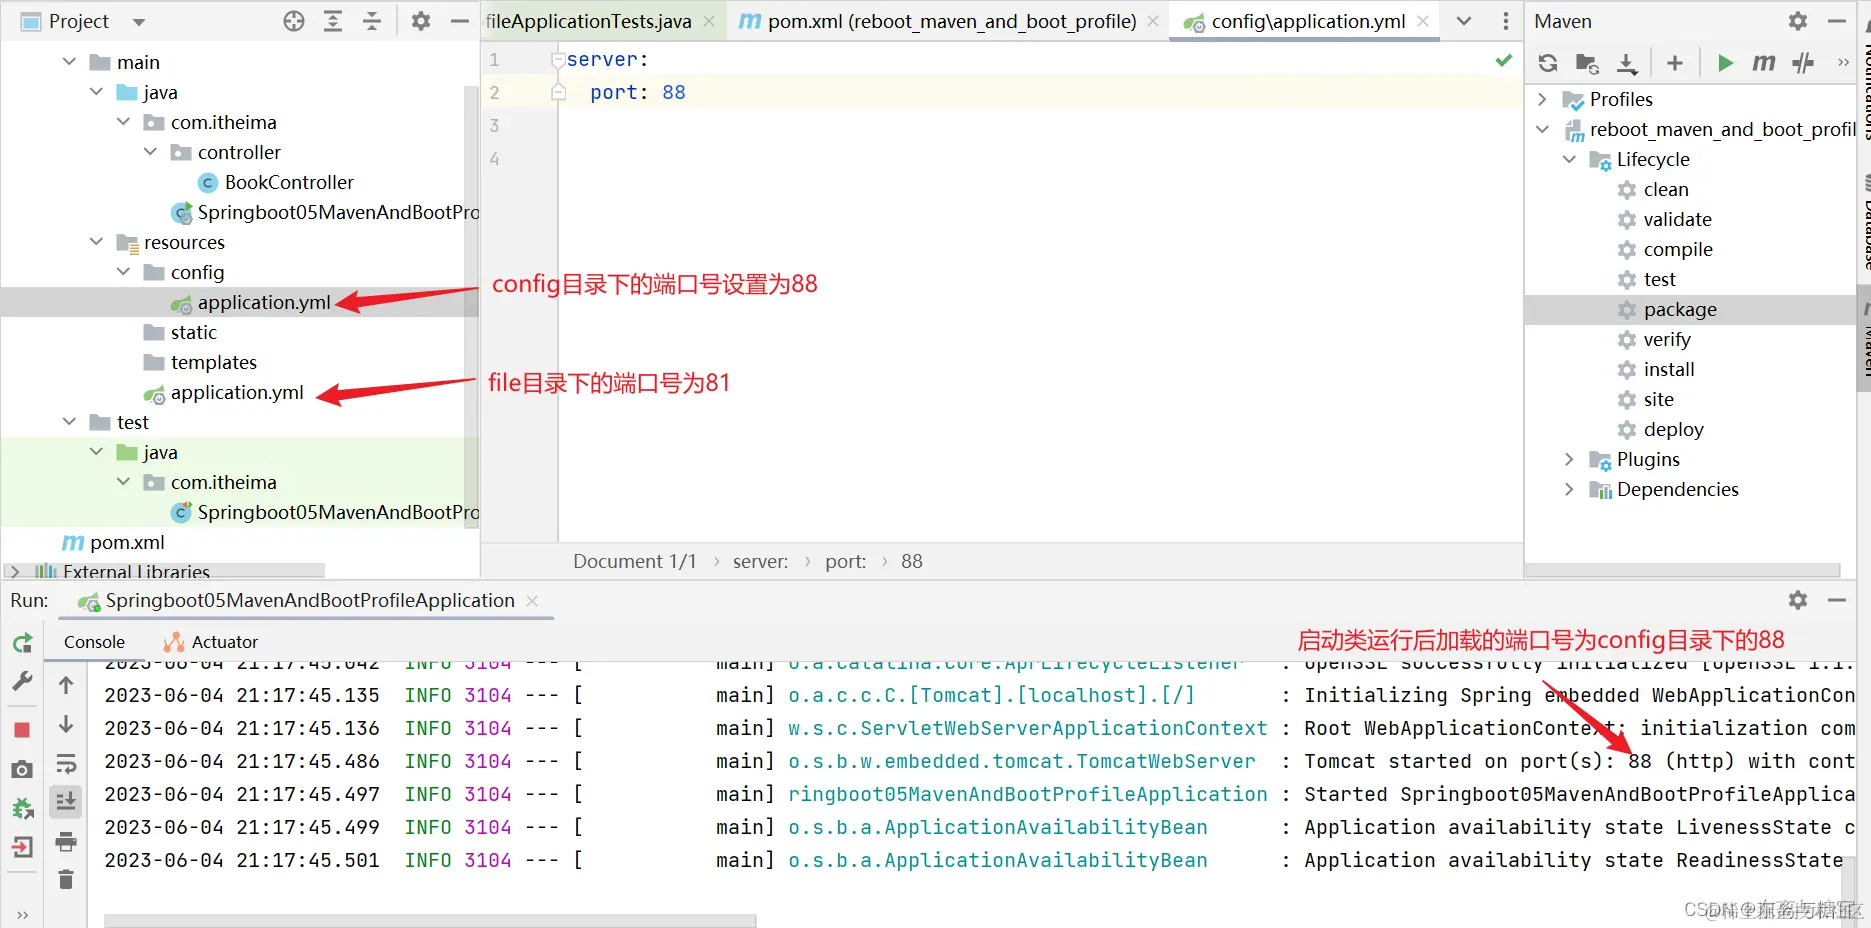Reload all Maven projects

(1548, 63)
